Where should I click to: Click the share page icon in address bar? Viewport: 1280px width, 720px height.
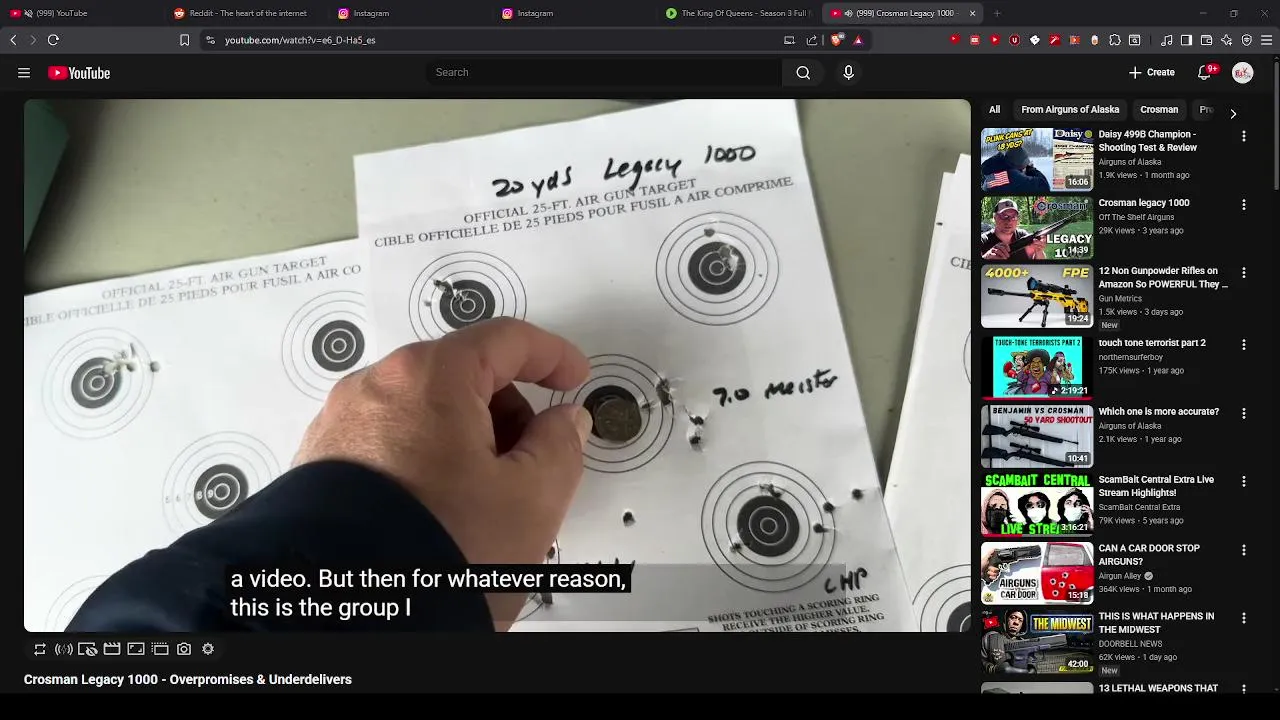pos(812,40)
